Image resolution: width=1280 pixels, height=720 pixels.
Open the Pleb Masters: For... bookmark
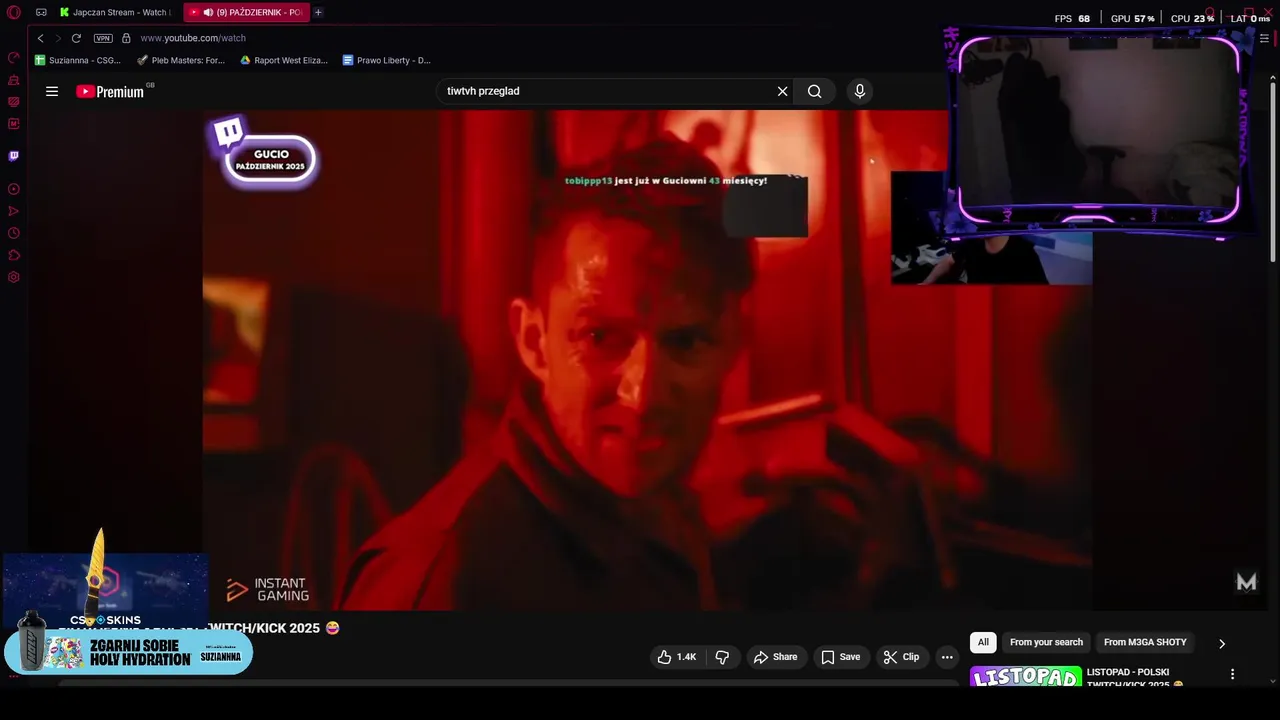(x=181, y=60)
